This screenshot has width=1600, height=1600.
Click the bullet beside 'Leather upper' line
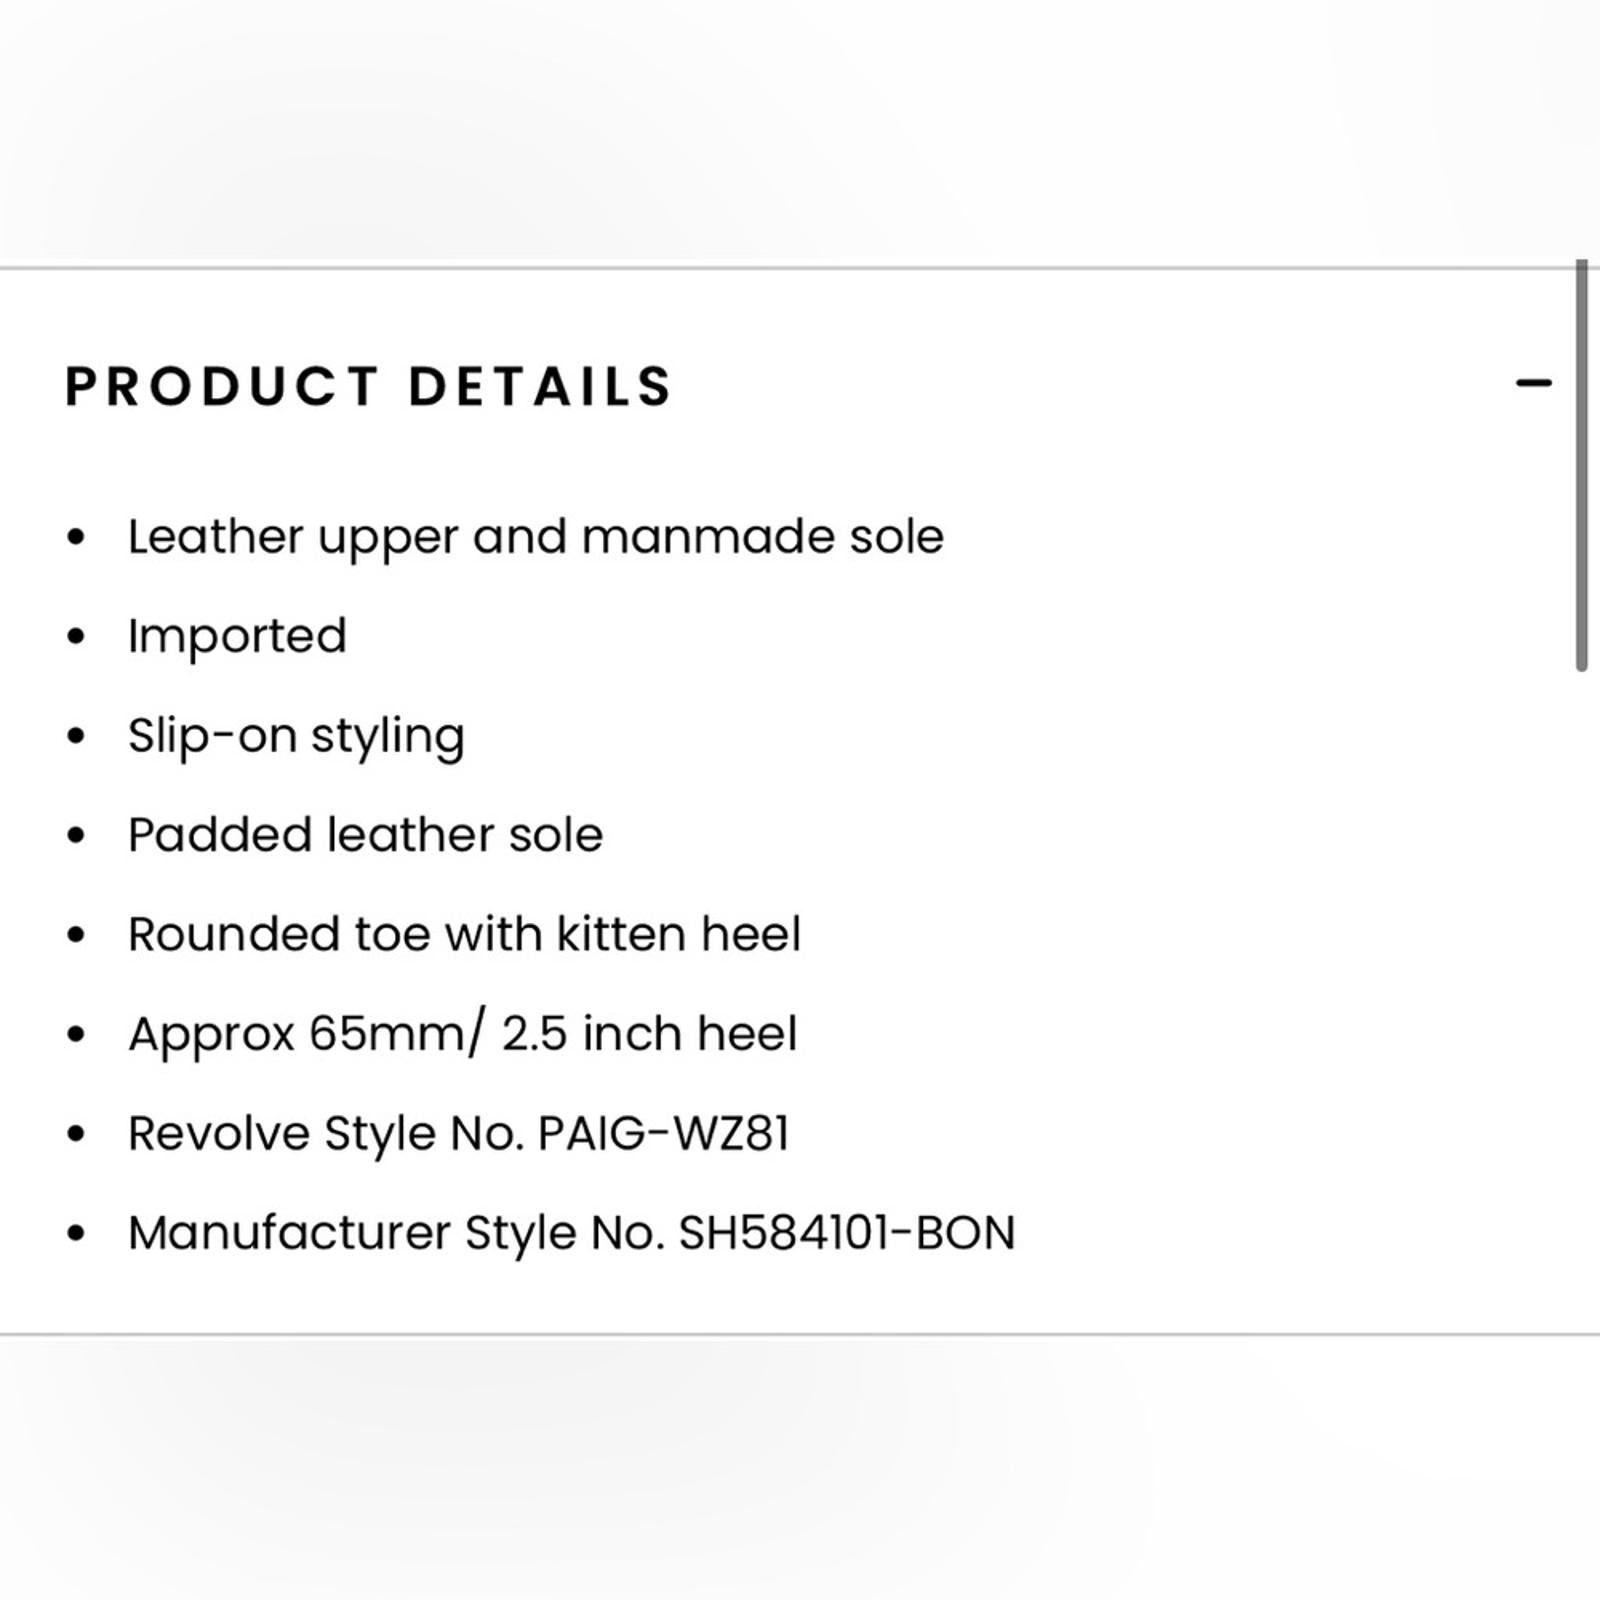pos(76,537)
